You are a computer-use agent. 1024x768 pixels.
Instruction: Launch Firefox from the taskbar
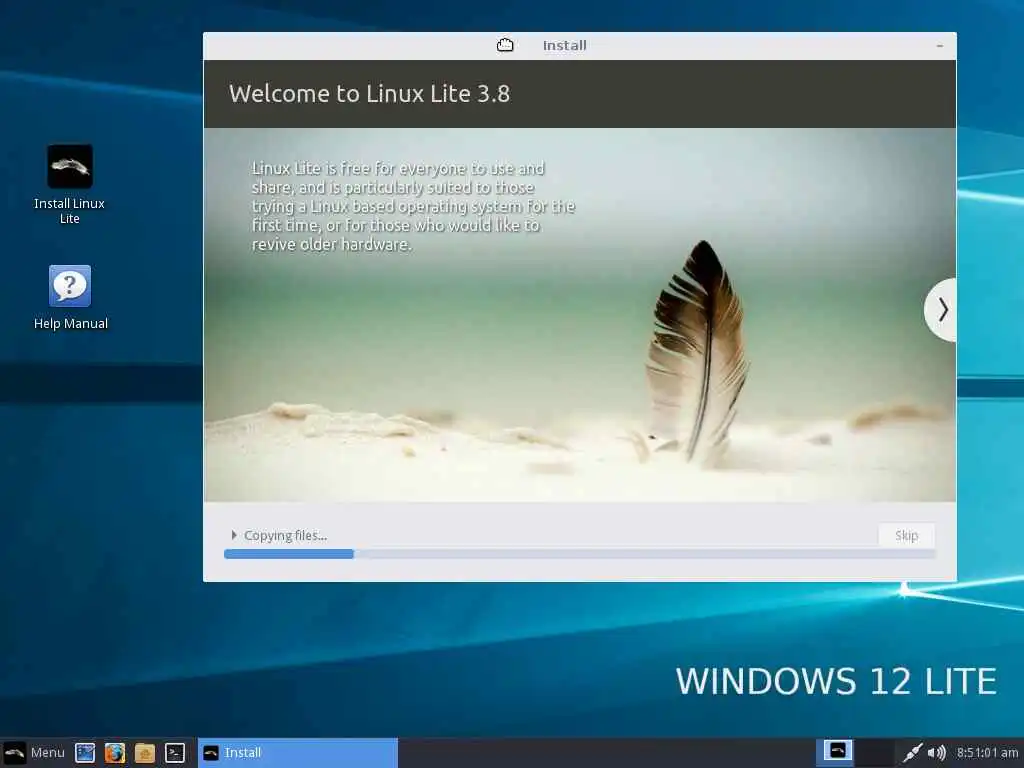[114, 752]
